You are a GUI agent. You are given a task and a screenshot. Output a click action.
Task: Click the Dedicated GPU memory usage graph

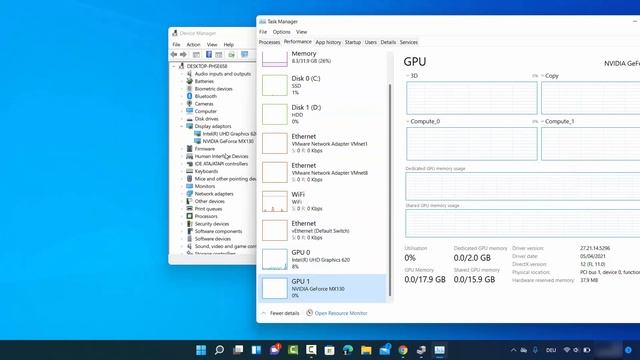coord(522,186)
